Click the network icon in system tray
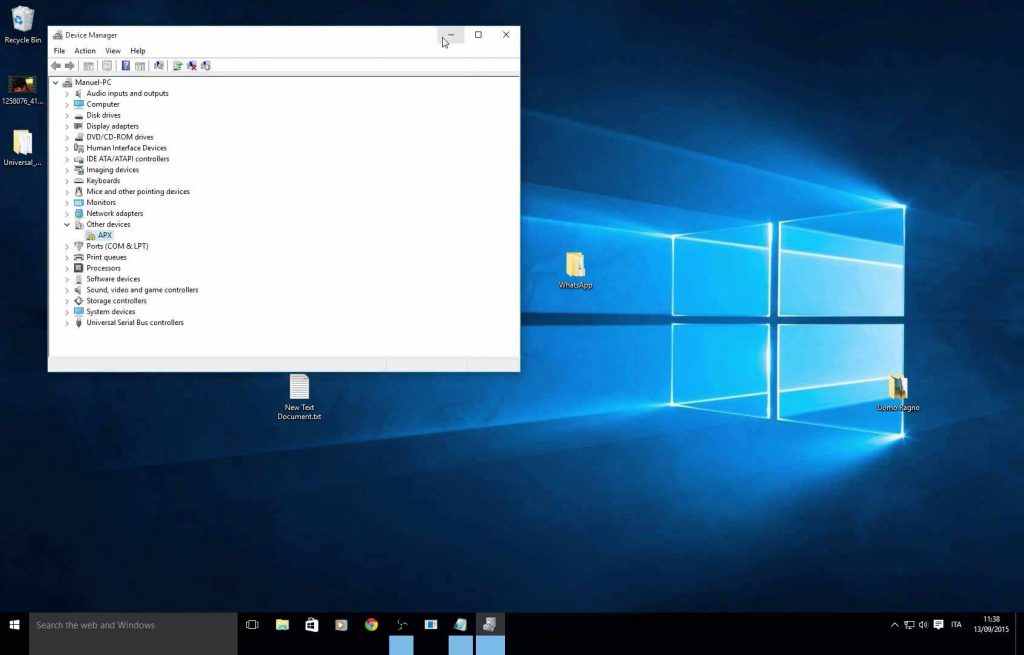Screen dimensions: 1024x655 (909, 625)
